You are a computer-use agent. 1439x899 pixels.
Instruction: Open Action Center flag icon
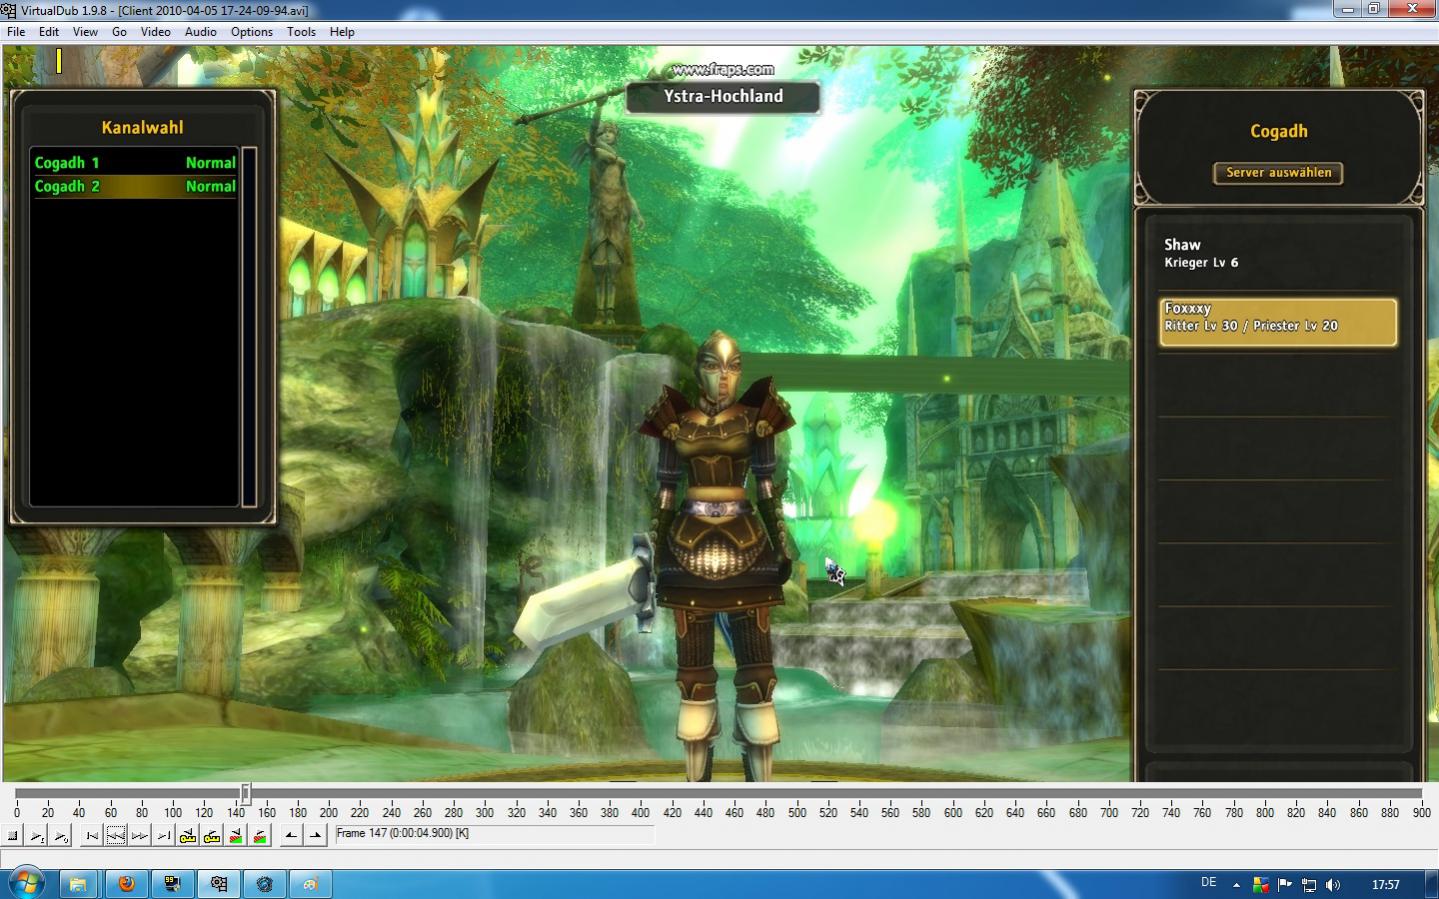click(1284, 885)
